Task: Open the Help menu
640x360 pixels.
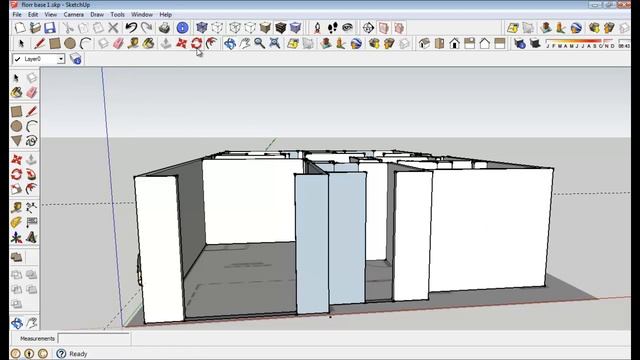Action: [x=165, y=14]
